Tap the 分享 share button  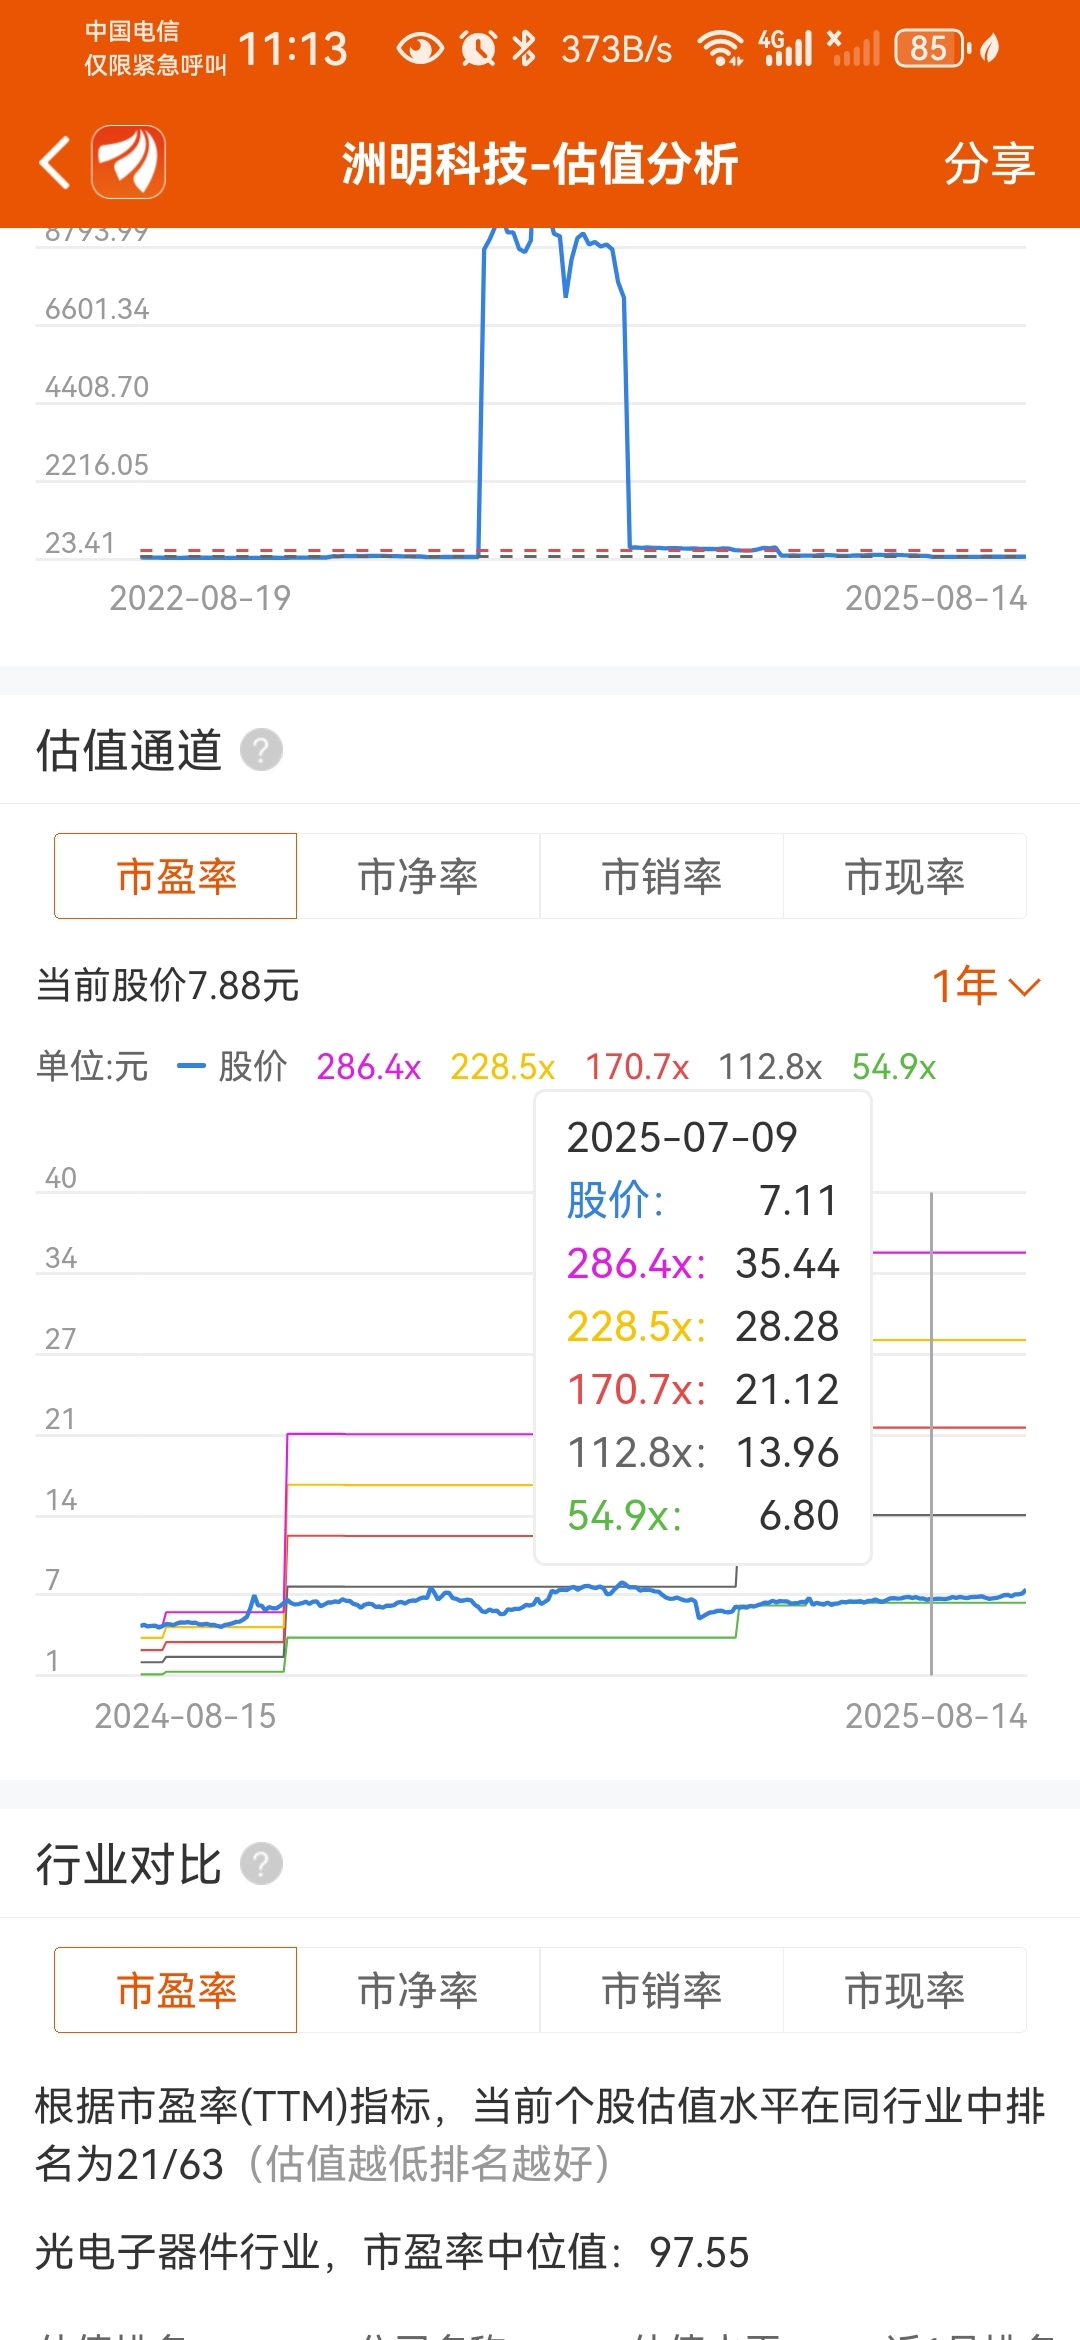(x=989, y=163)
